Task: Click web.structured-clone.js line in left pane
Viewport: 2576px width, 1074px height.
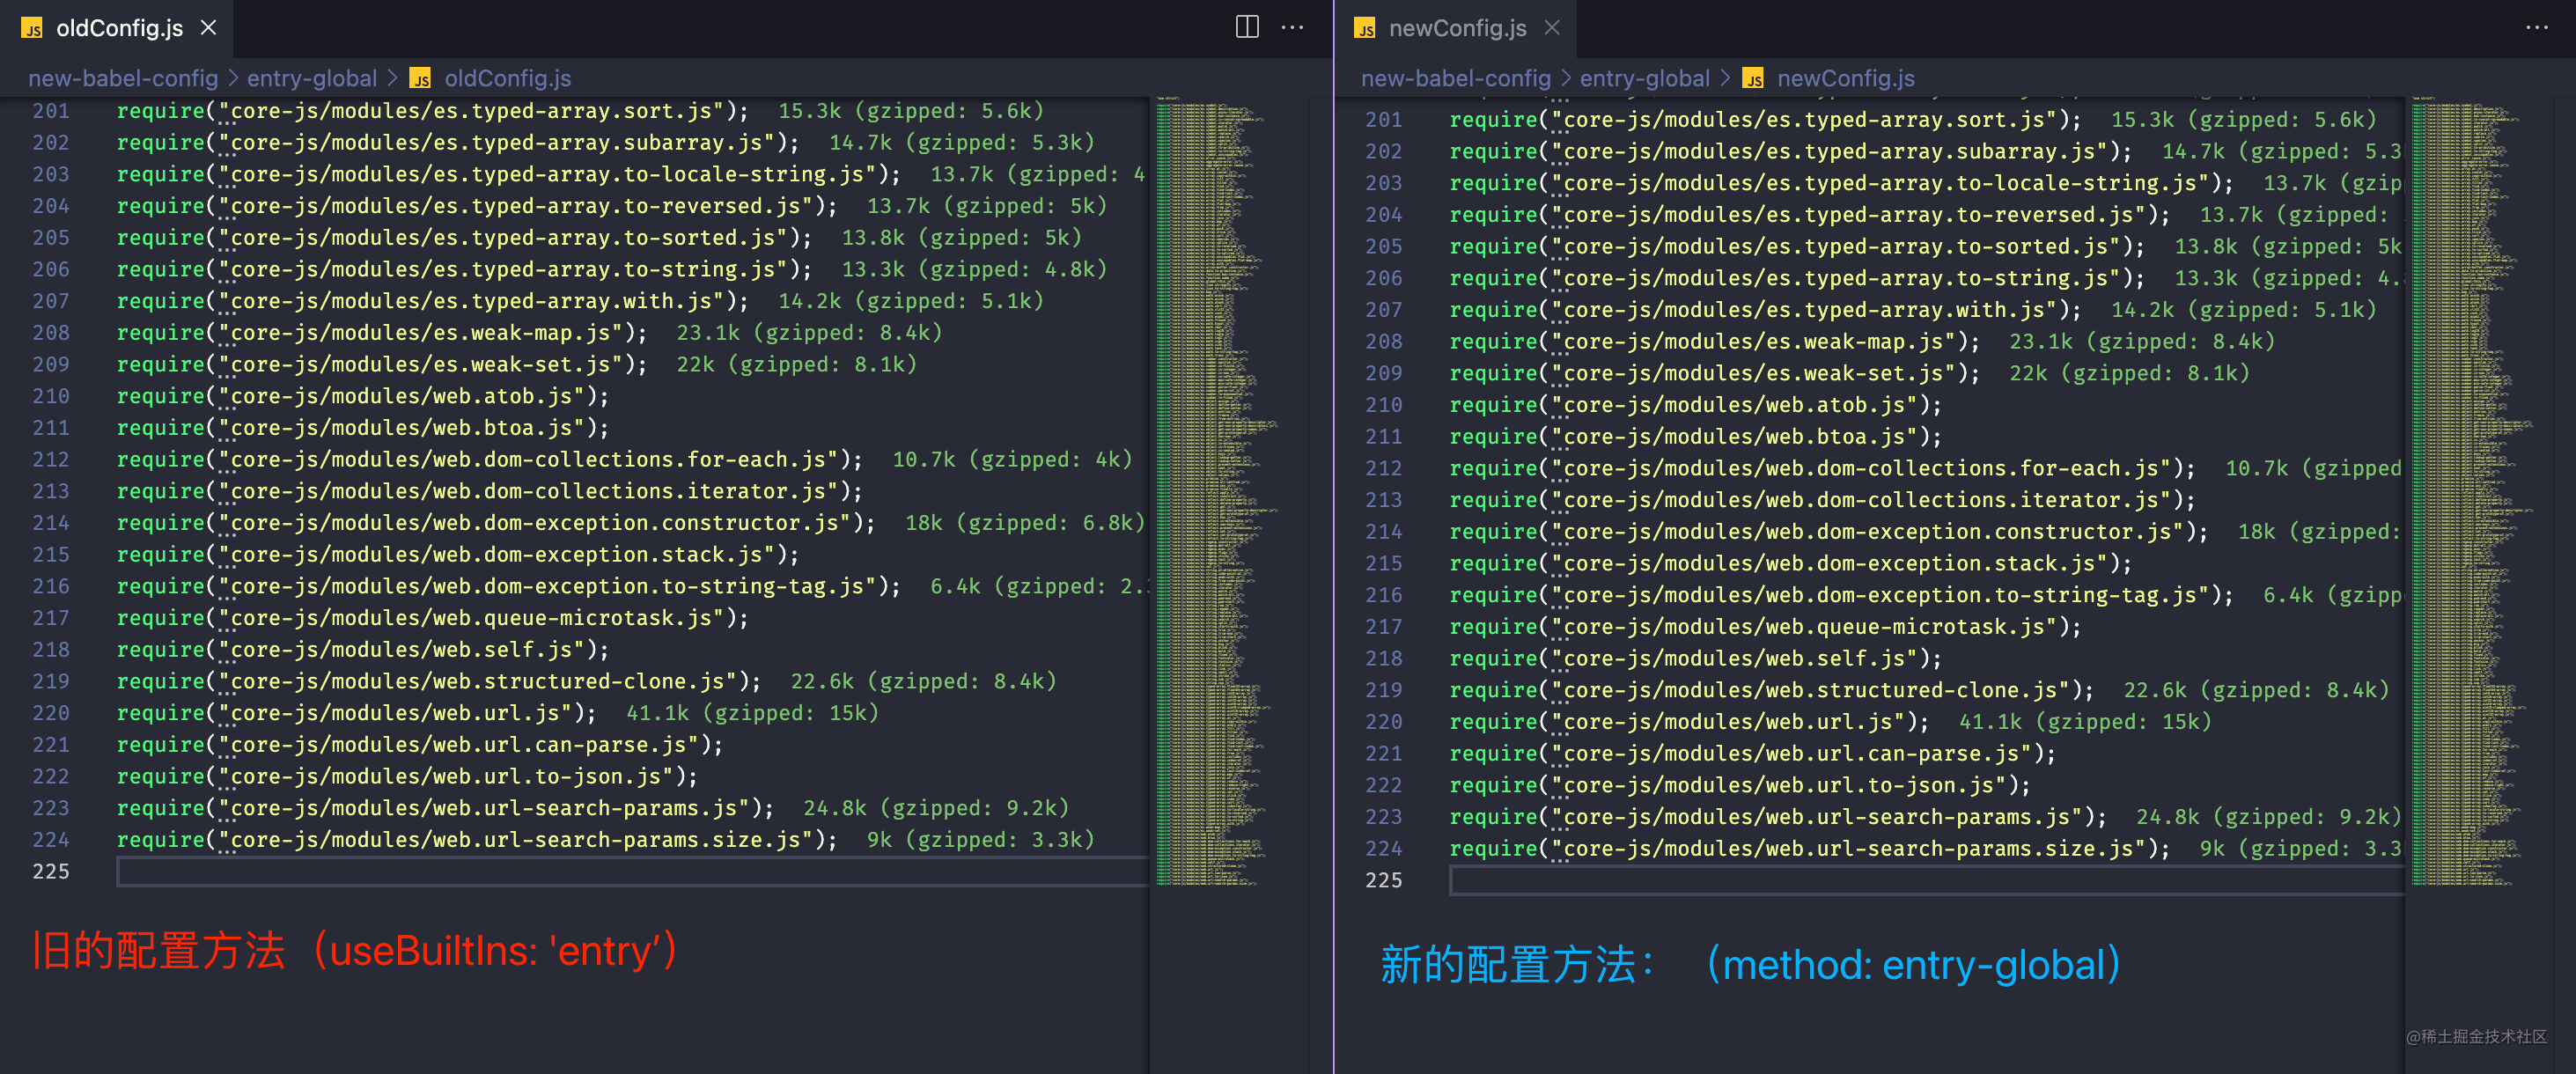Action: [439, 681]
